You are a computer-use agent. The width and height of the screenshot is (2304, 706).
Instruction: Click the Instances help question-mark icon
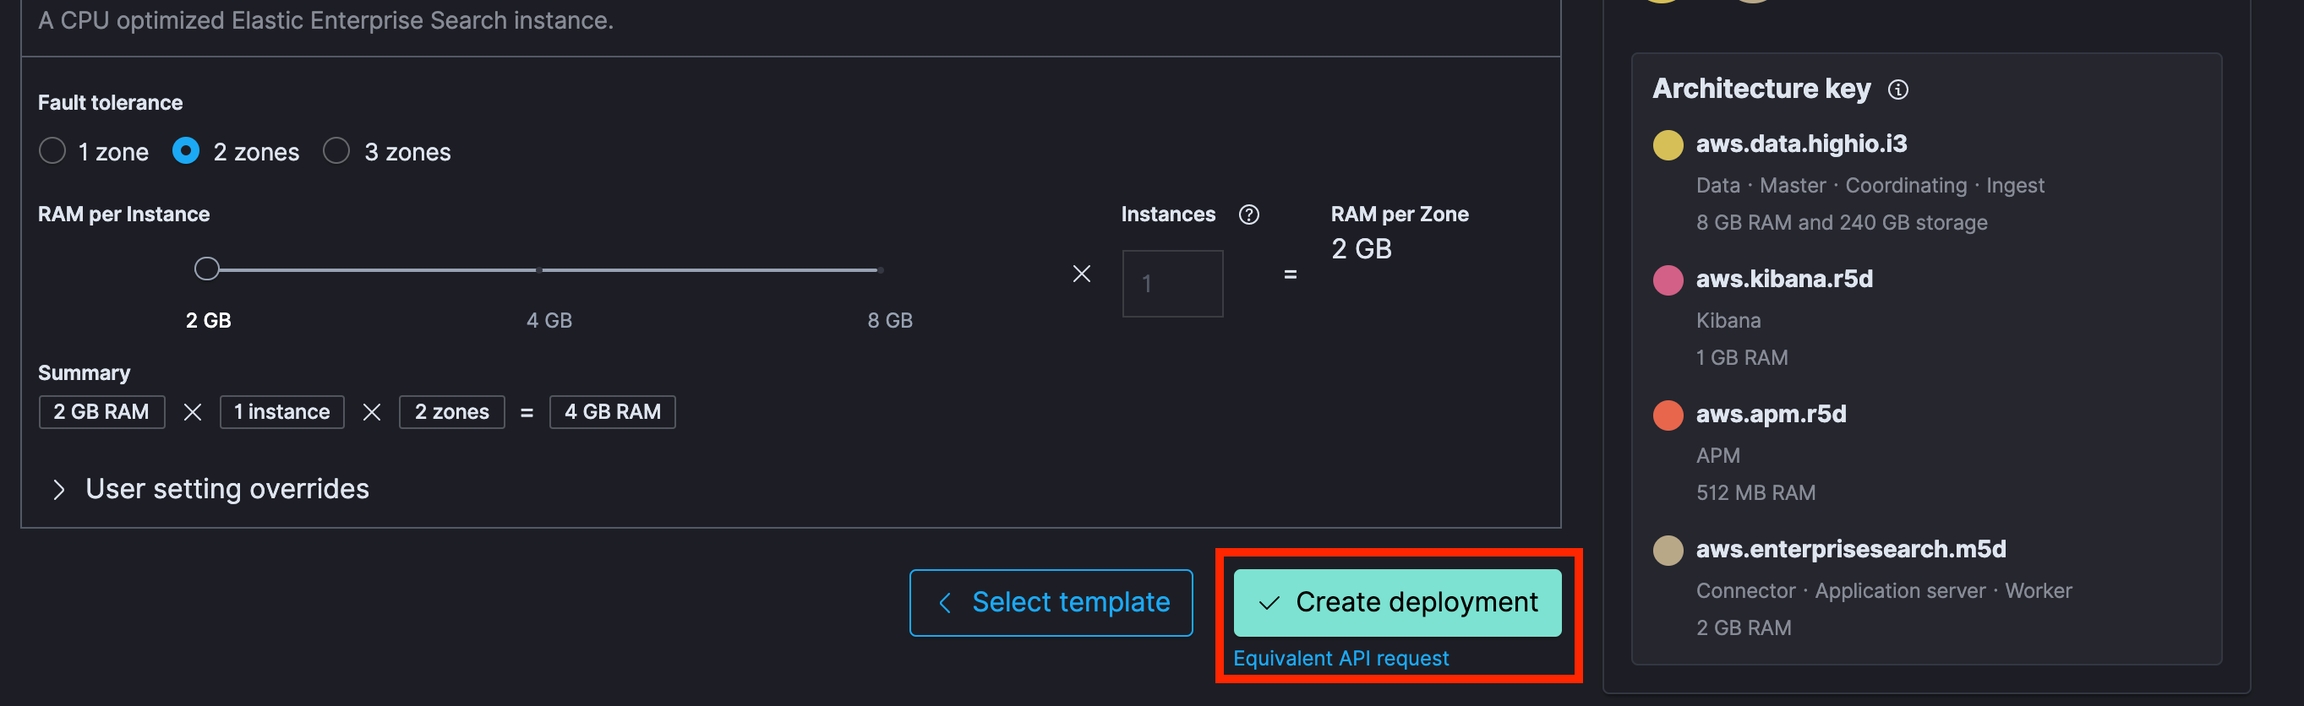pos(1249,215)
